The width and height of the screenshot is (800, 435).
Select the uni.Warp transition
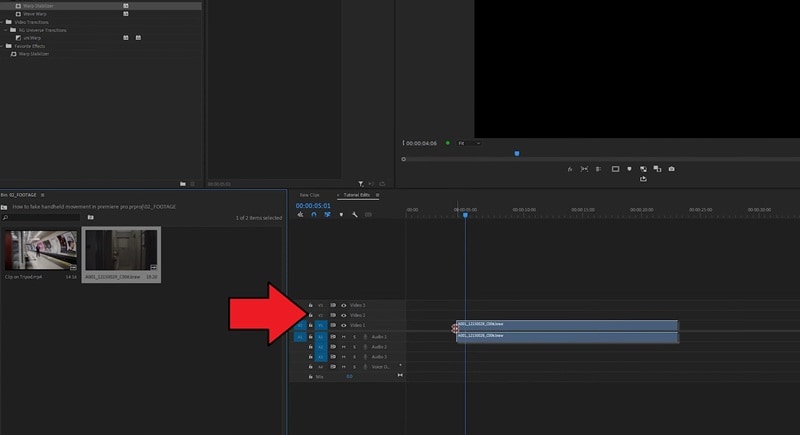[32, 38]
